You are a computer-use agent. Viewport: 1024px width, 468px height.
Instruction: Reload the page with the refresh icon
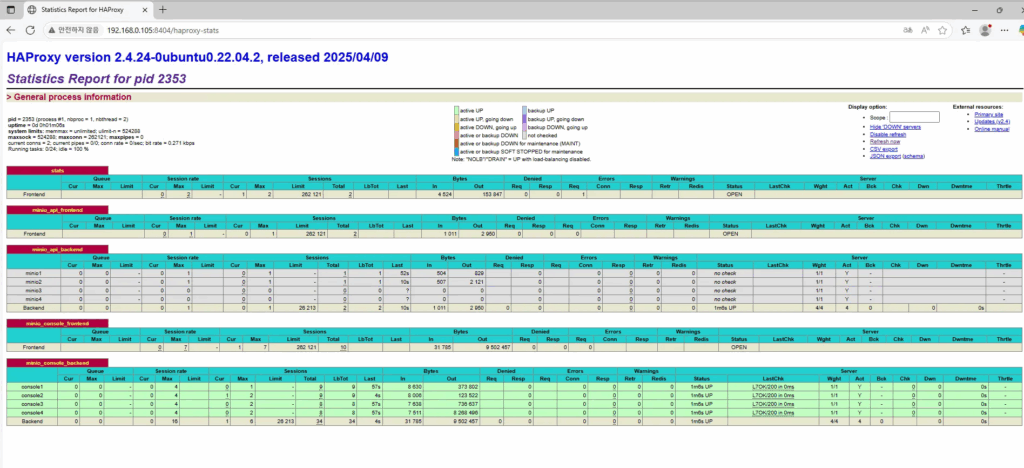[30, 30]
